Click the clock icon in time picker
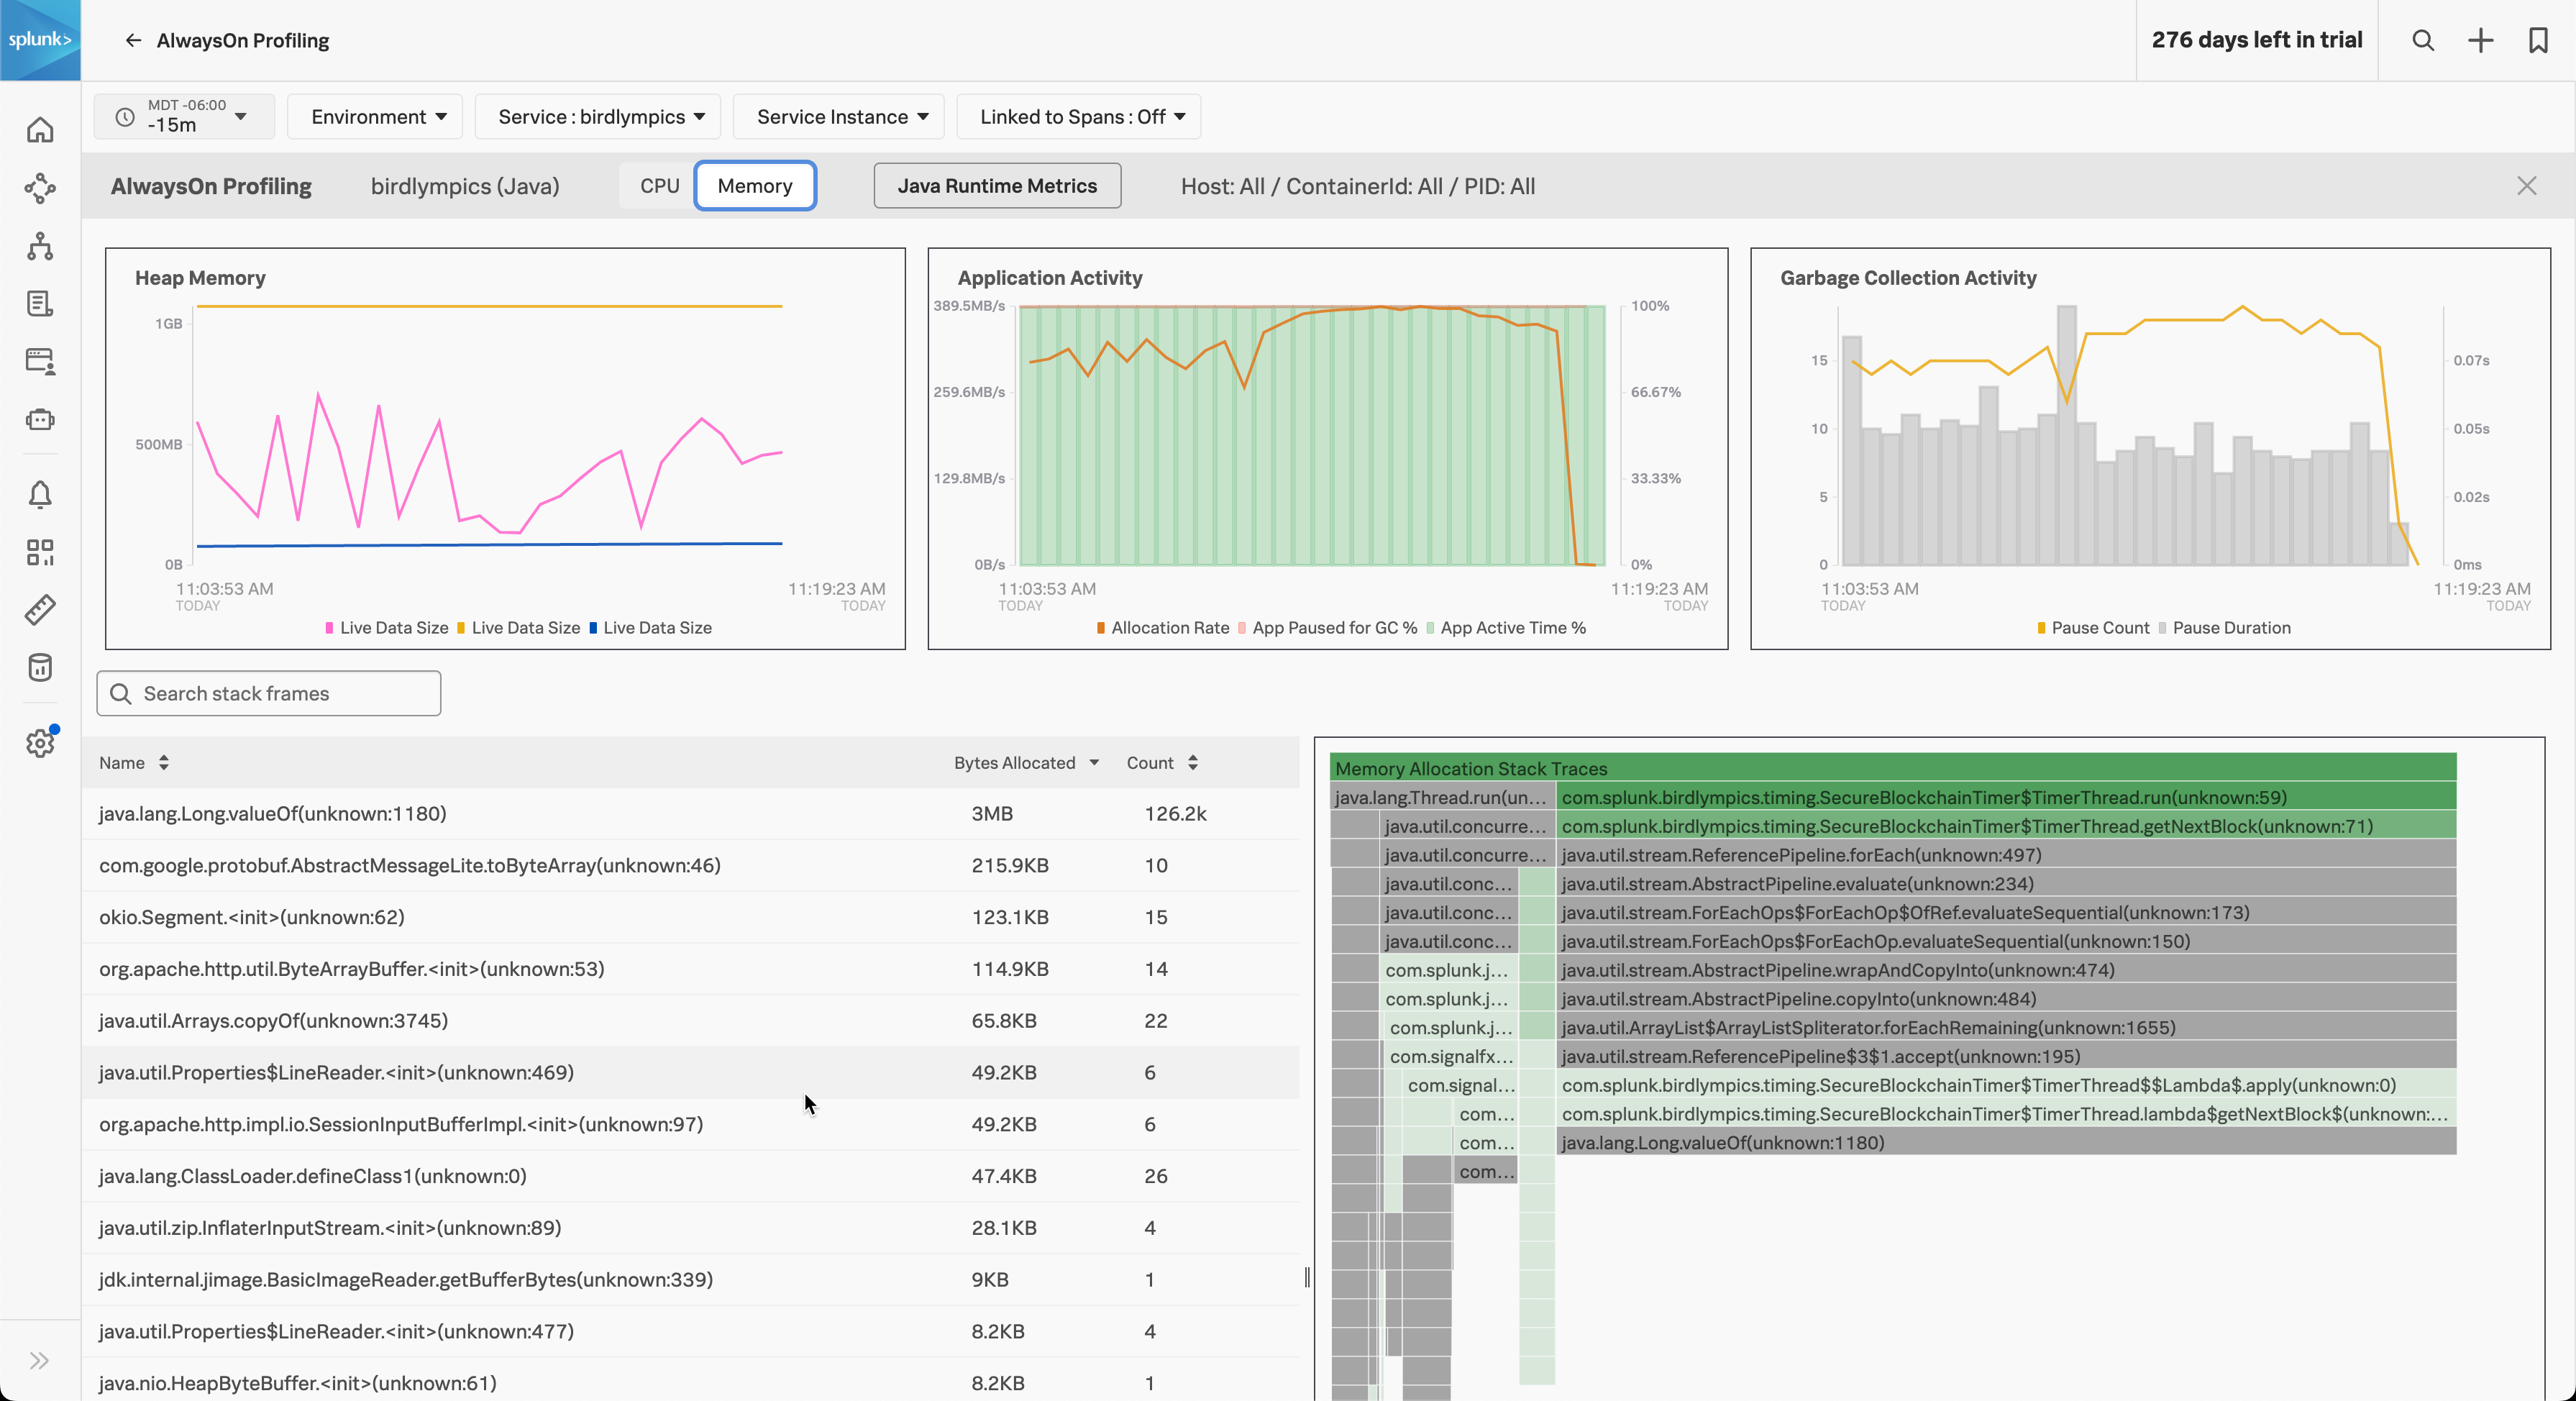The height and width of the screenshot is (1401, 2576). (x=125, y=117)
